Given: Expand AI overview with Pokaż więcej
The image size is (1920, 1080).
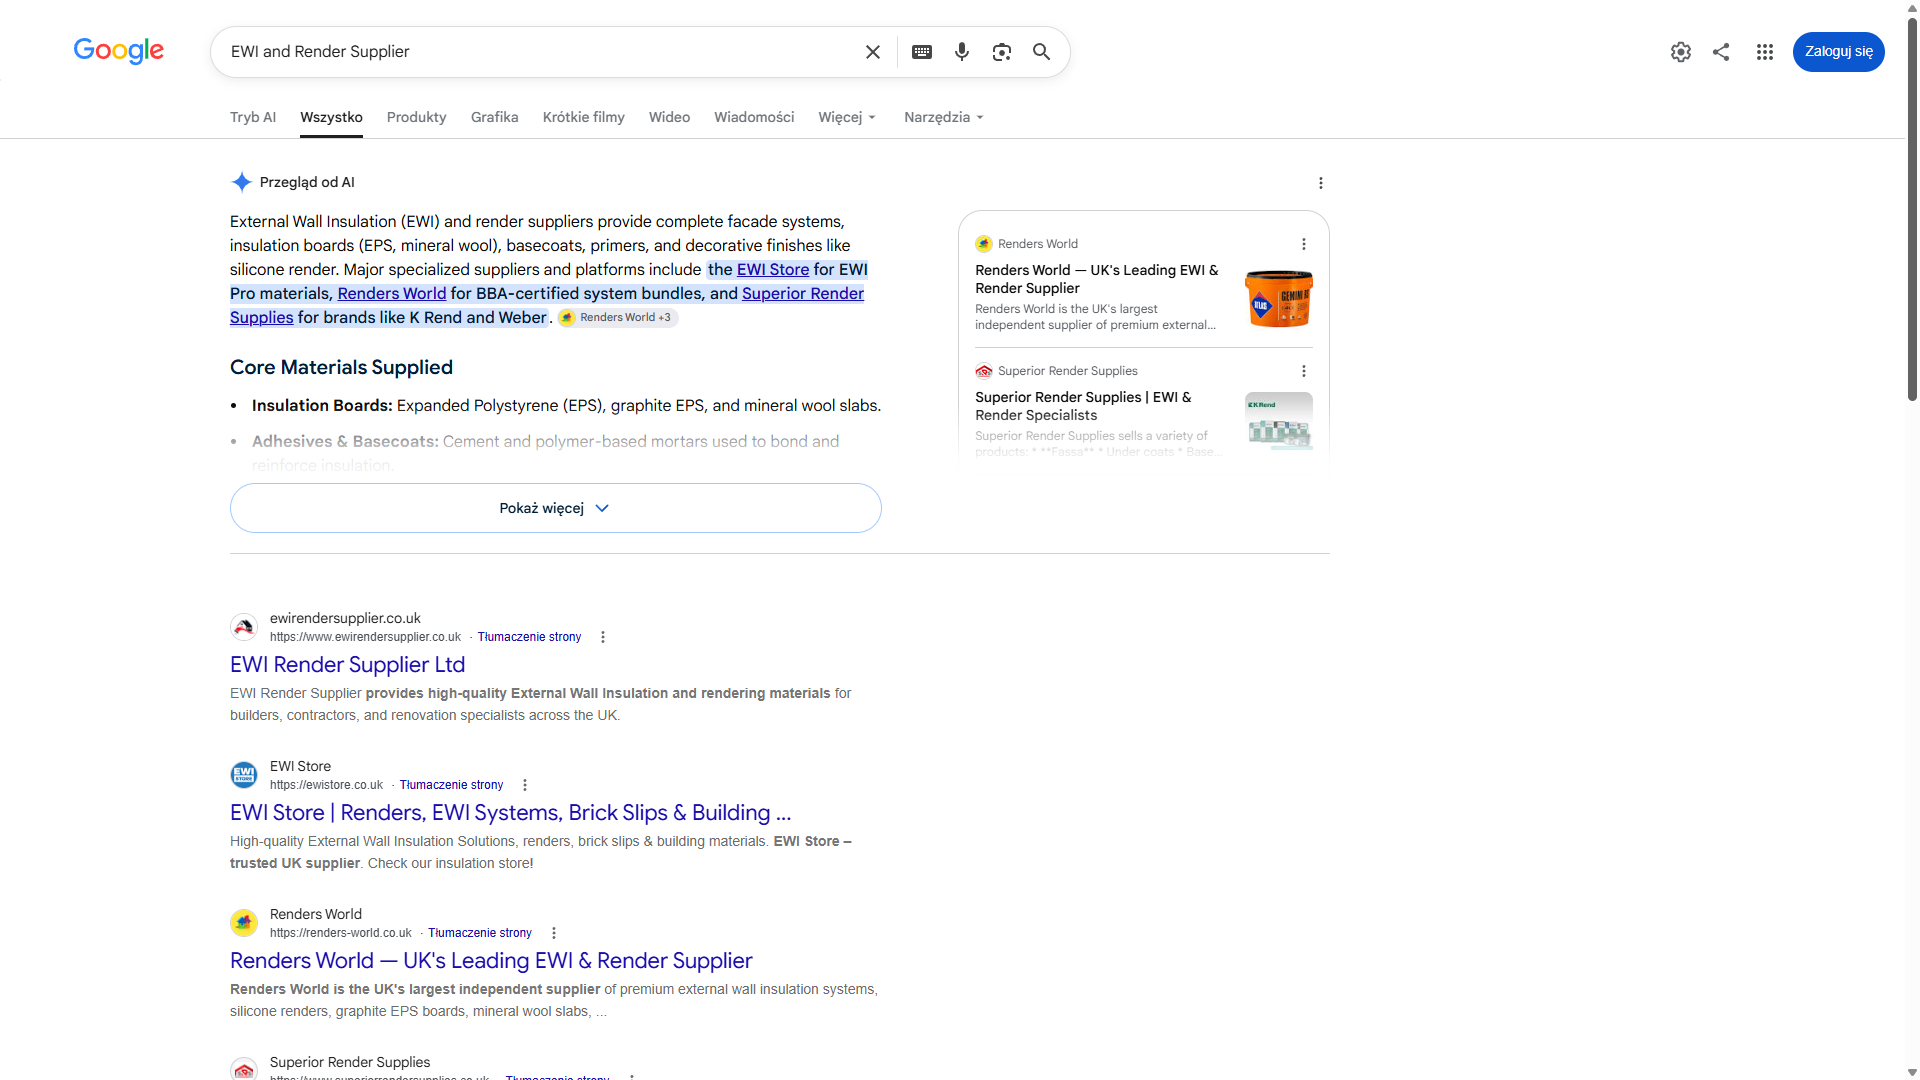Looking at the screenshot, I should (x=556, y=508).
